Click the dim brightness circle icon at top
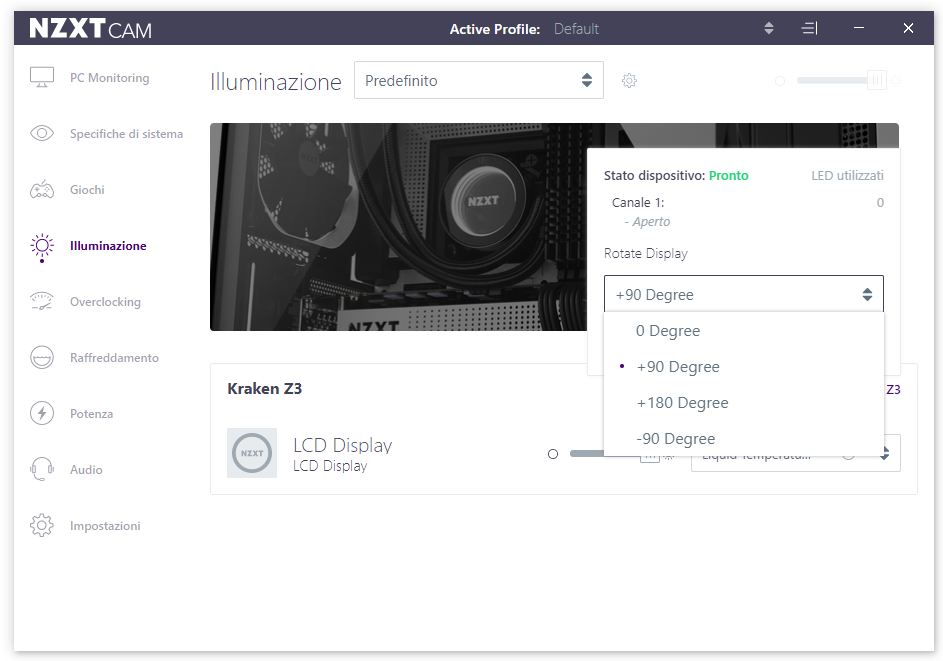This screenshot has width=943, height=661. tap(780, 81)
